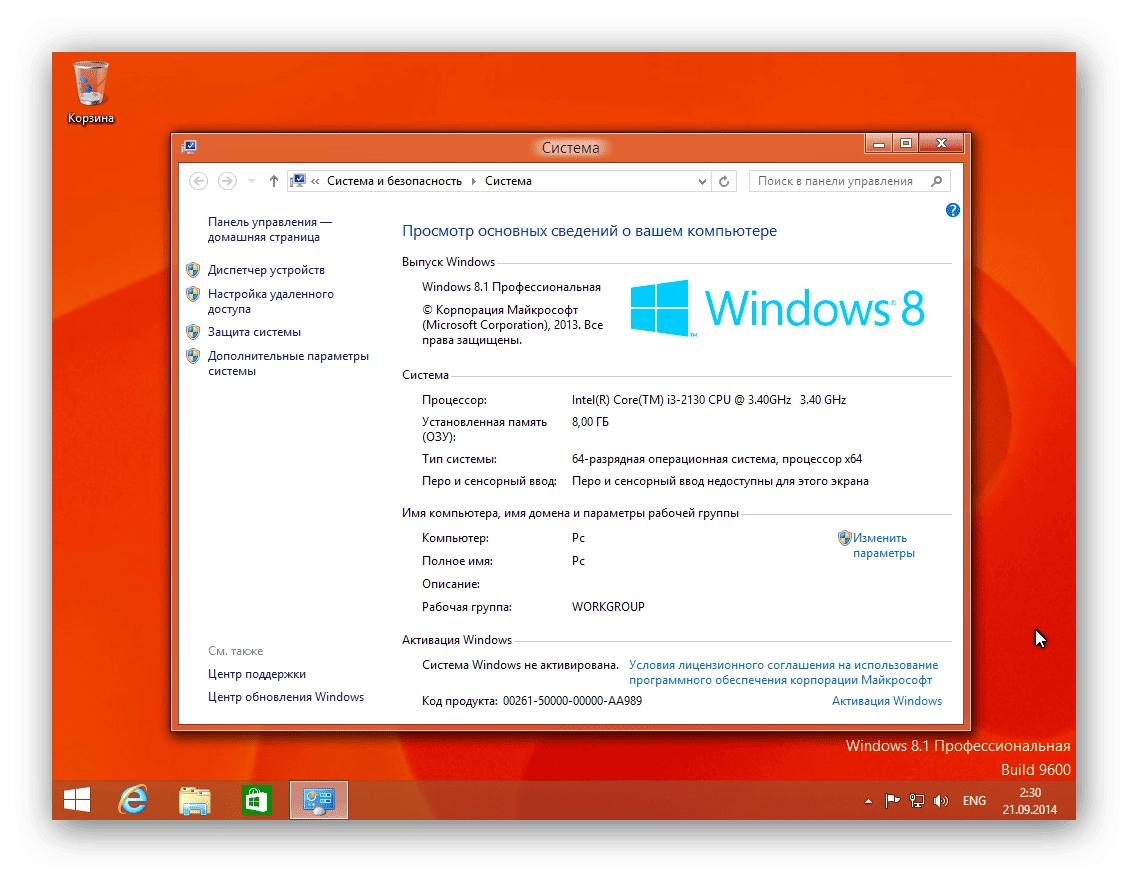Screen dimensions: 1128x872
Task: Open the address bar history dropdown
Action: coord(702,181)
